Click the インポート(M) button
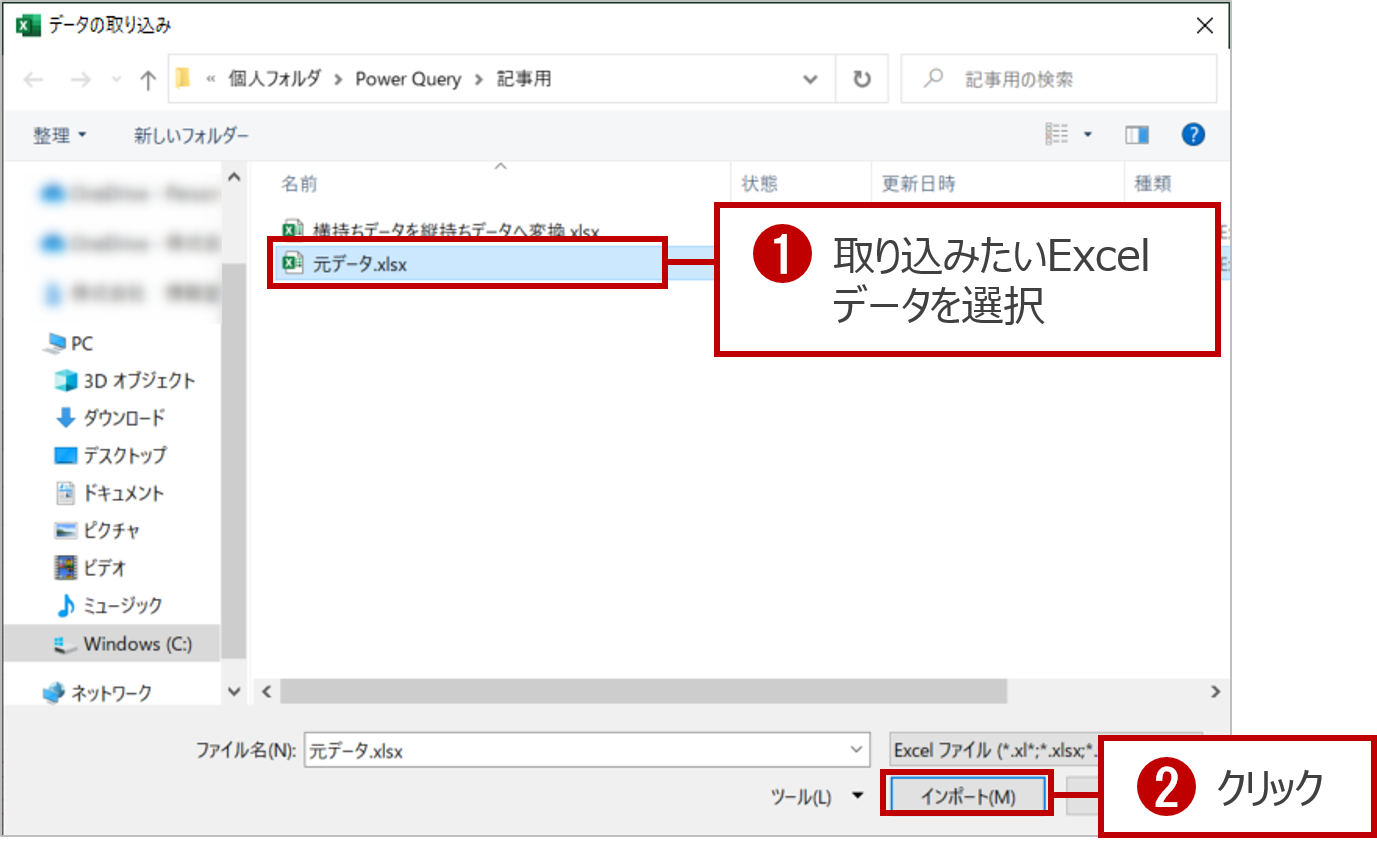Viewport: 1377px width, 844px height. pos(966,796)
